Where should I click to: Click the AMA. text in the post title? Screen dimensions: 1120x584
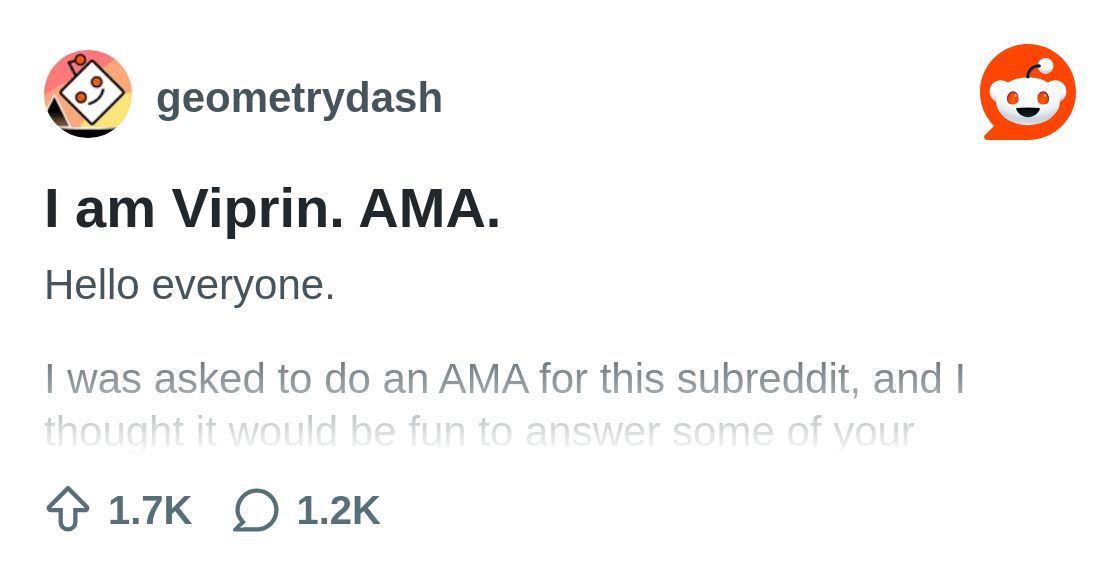click(430, 209)
